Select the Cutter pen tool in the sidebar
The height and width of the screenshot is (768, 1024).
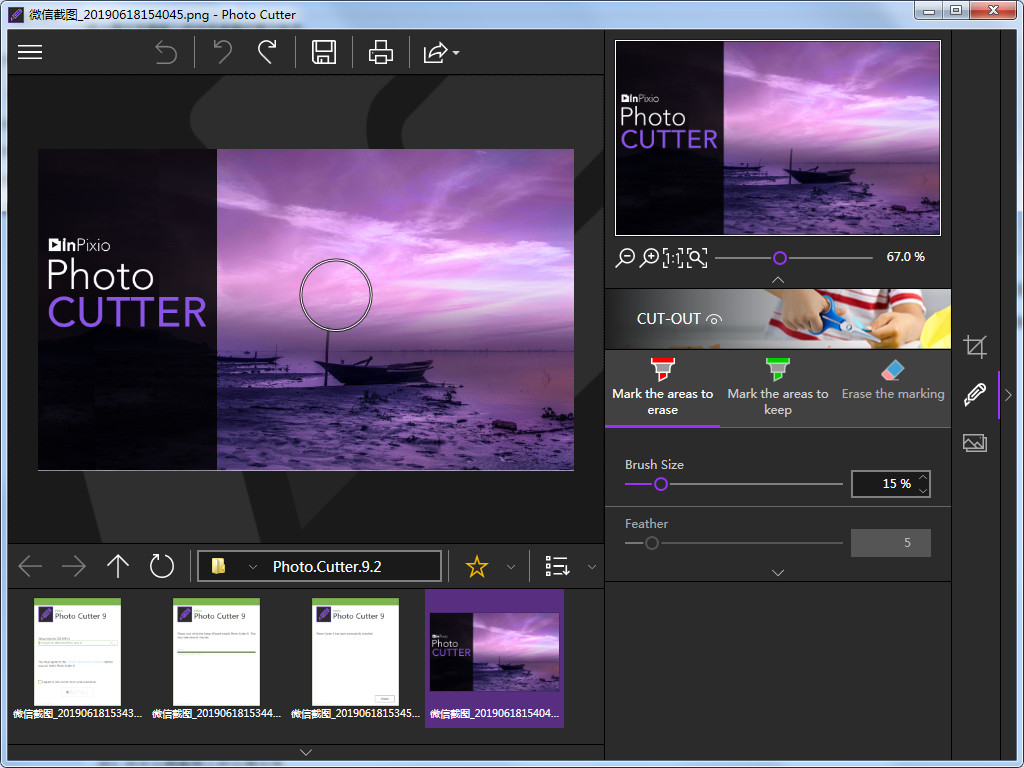pyautogui.click(x=975, y=395)
